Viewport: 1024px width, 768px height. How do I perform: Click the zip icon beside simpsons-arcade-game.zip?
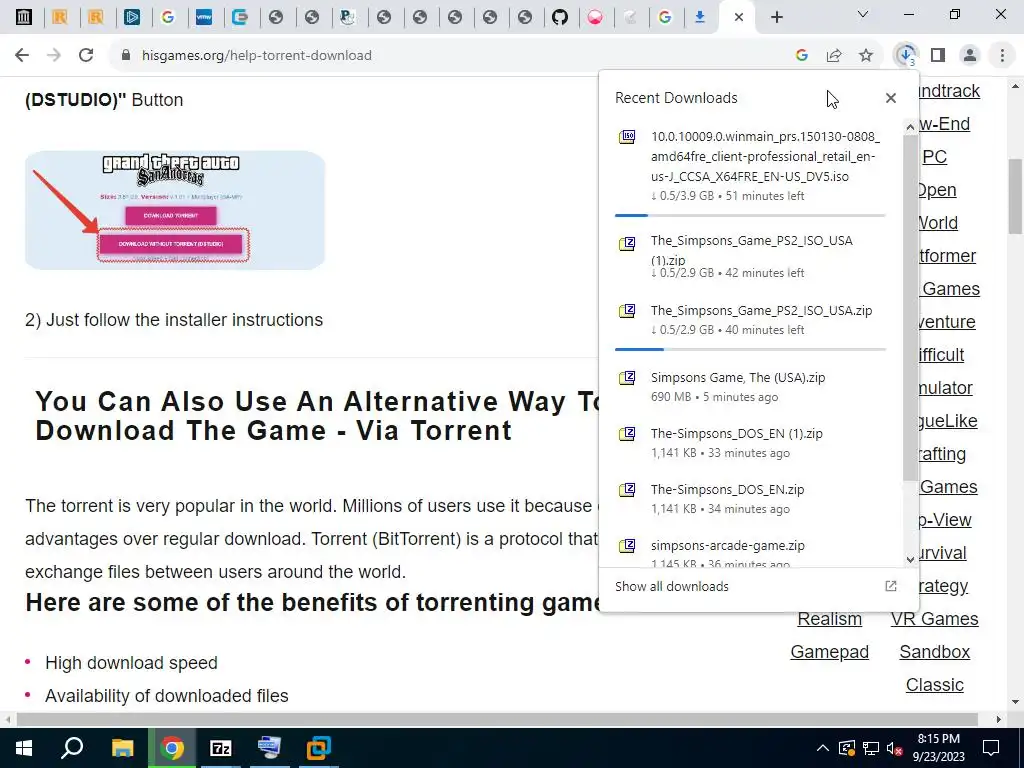pos(627,545)
